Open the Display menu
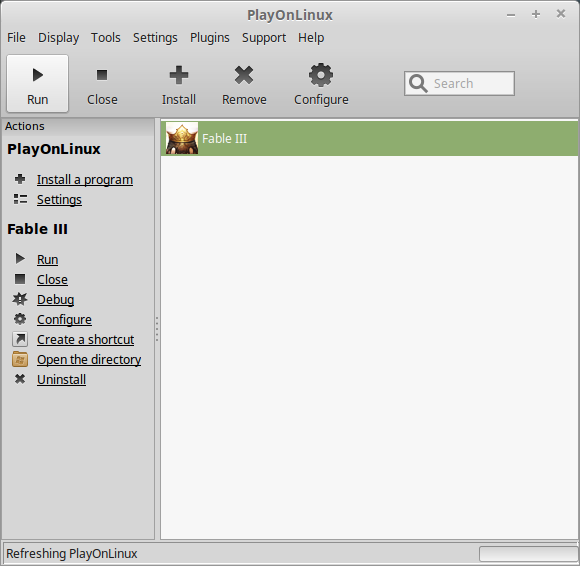Screen dimensions: 580x566 [x=58, y=38]
